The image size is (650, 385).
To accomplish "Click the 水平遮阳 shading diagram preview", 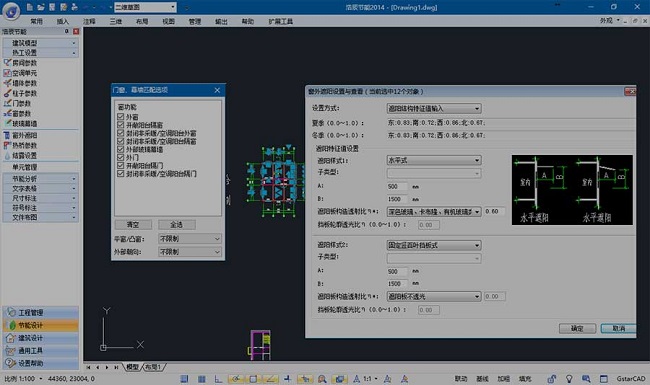I will [572, 190].
